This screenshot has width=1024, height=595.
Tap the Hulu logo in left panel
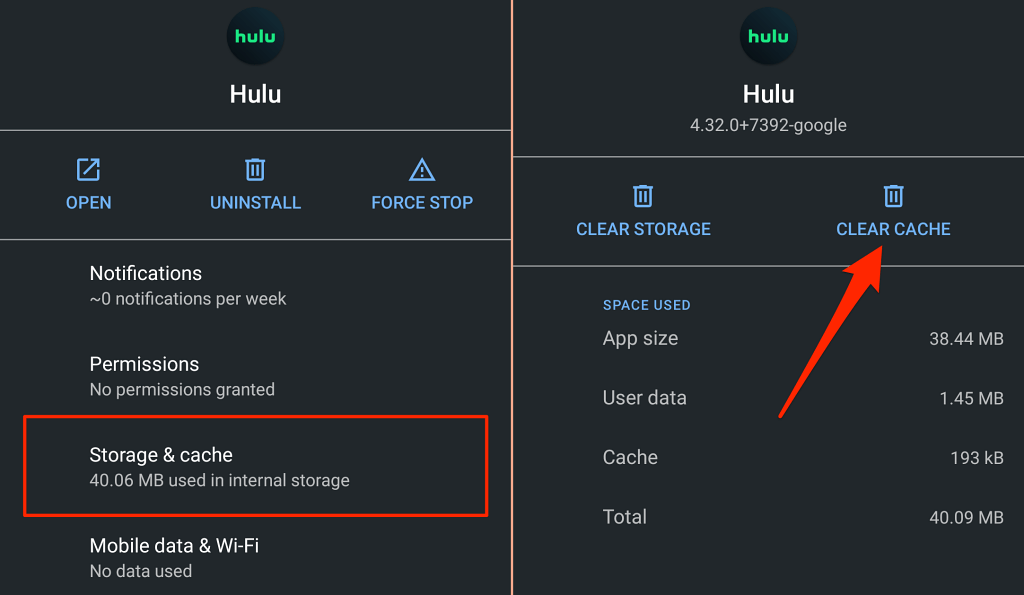(256, 36)
